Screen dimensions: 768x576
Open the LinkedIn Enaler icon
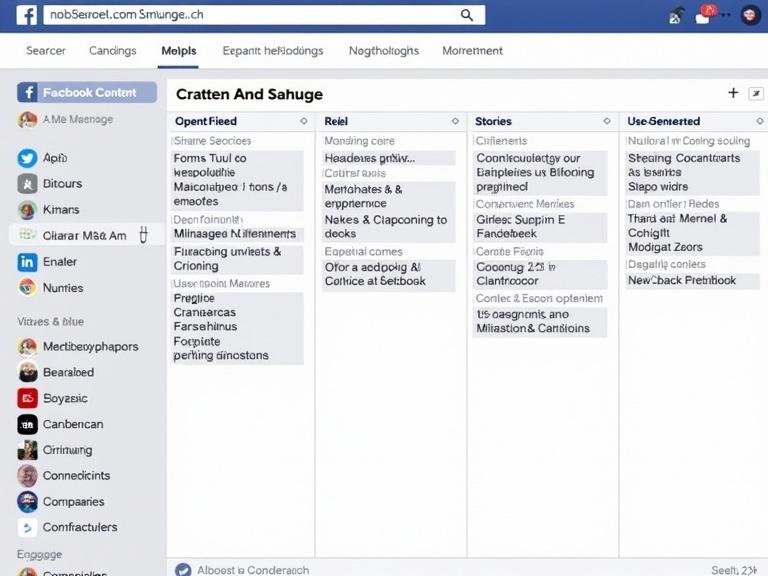pyautogui.click(x=27, y=262)
